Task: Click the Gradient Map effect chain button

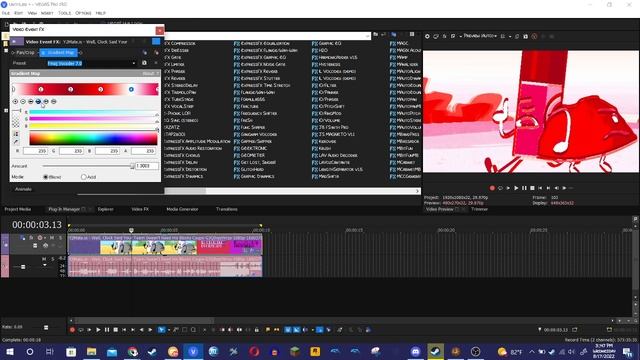Action: (x=59, y=53)
